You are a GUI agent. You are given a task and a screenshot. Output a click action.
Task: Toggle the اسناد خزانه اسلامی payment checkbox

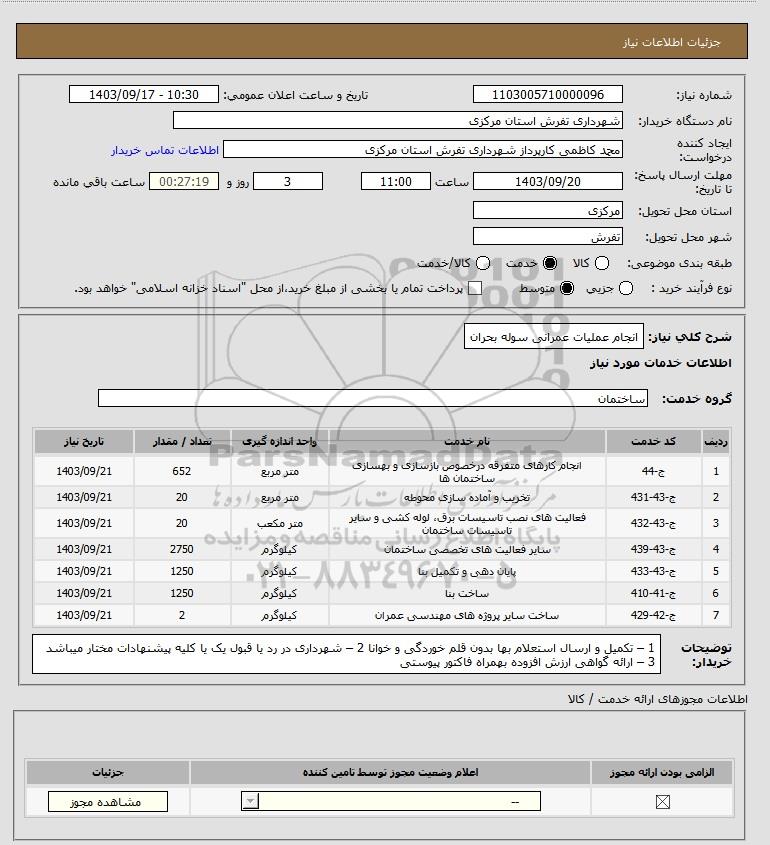click(x=474, y=288)
